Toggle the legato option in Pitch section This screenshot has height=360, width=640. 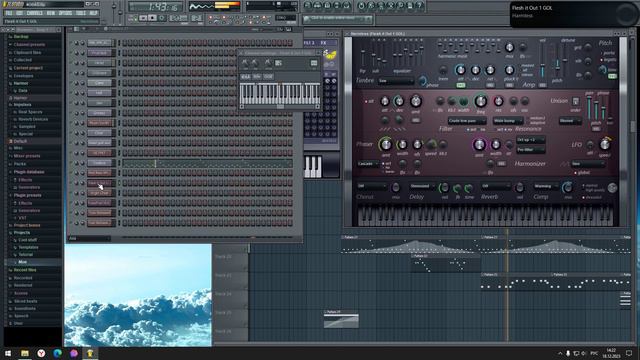(608, 60)
